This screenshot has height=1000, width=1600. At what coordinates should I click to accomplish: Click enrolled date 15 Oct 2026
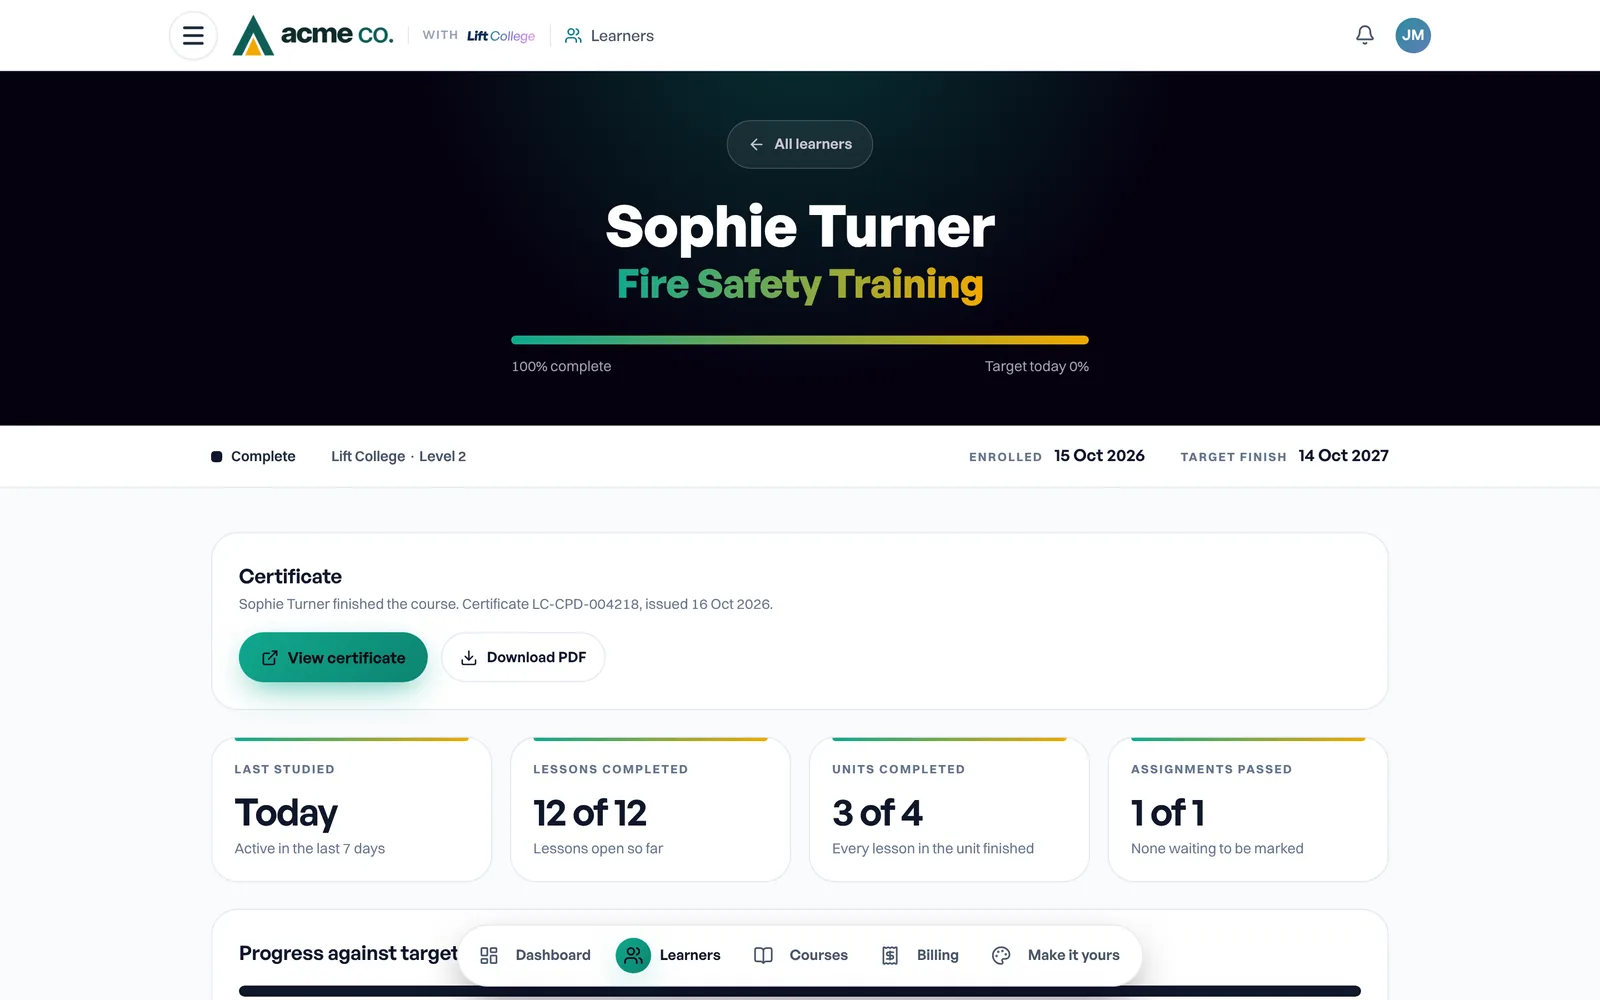1099,456
